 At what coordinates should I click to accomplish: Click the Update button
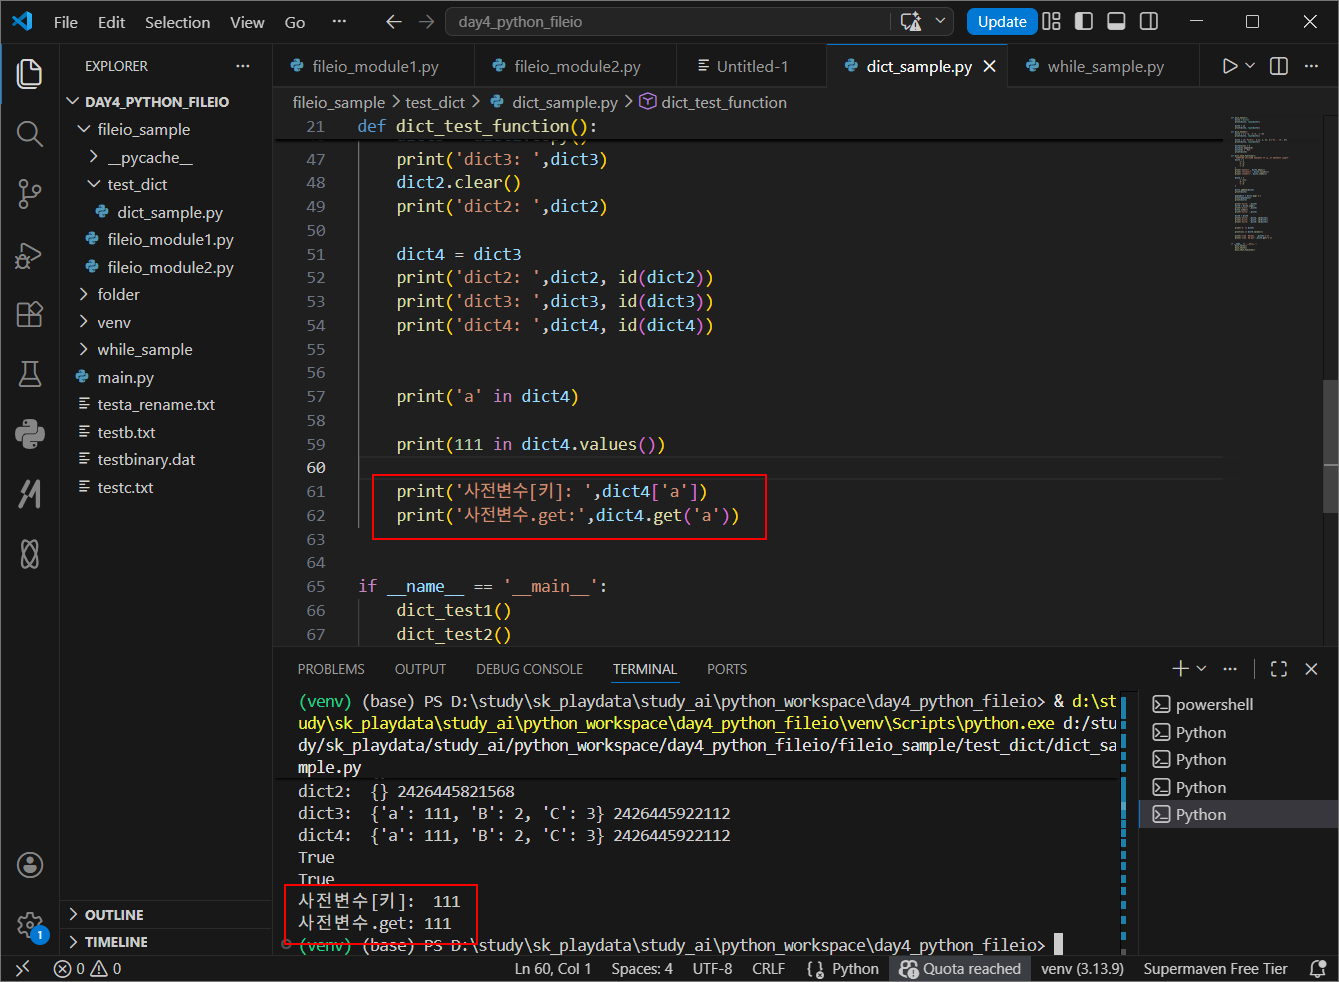(x=1002, y=21)
